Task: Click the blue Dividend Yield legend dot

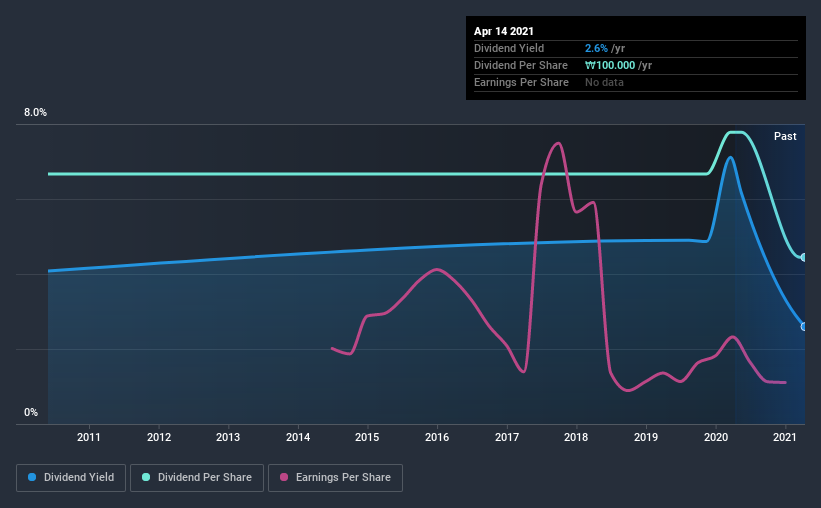Action: 32,477
